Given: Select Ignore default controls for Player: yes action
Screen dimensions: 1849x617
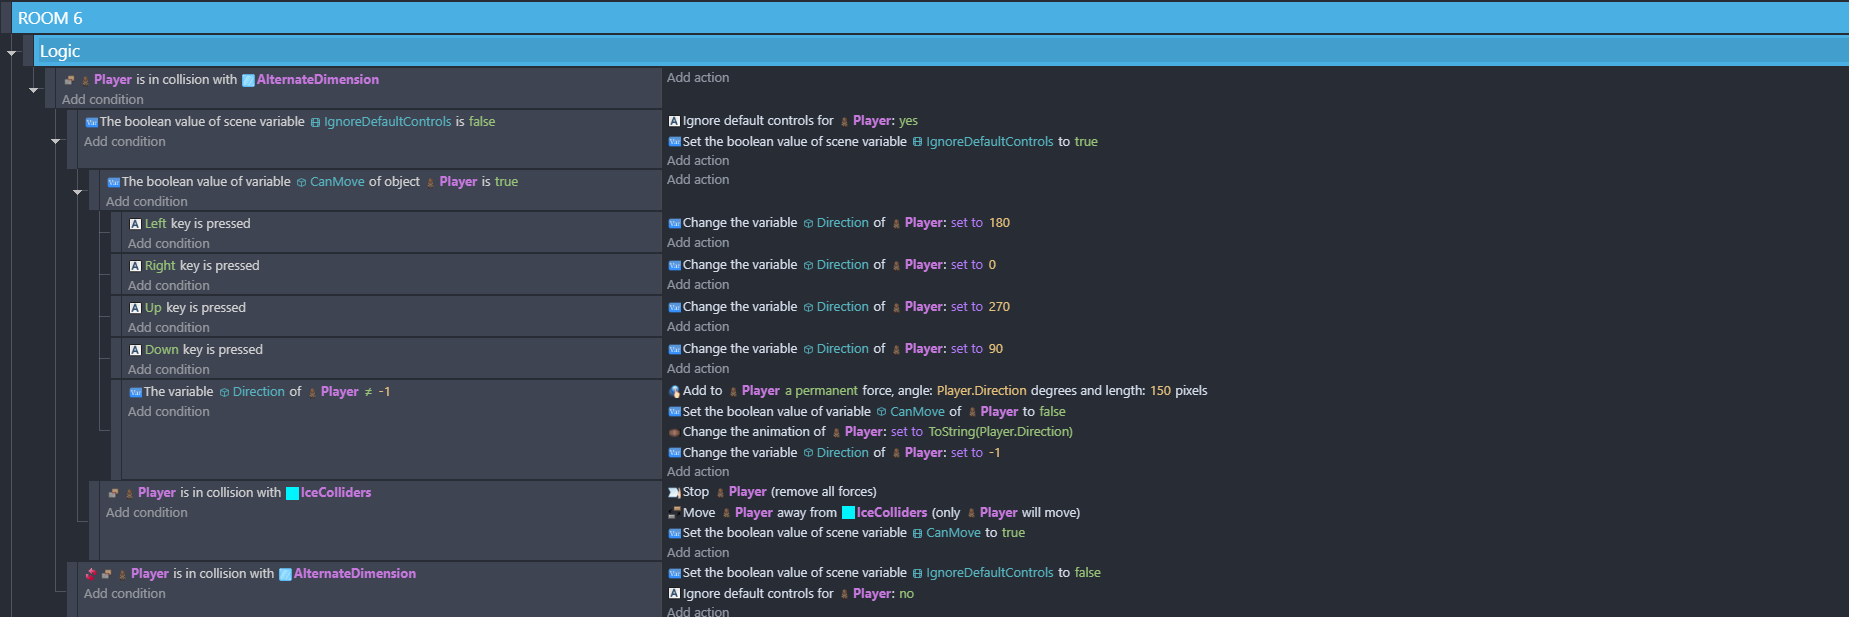Looking at the screenshot, I should click(793, 121).
